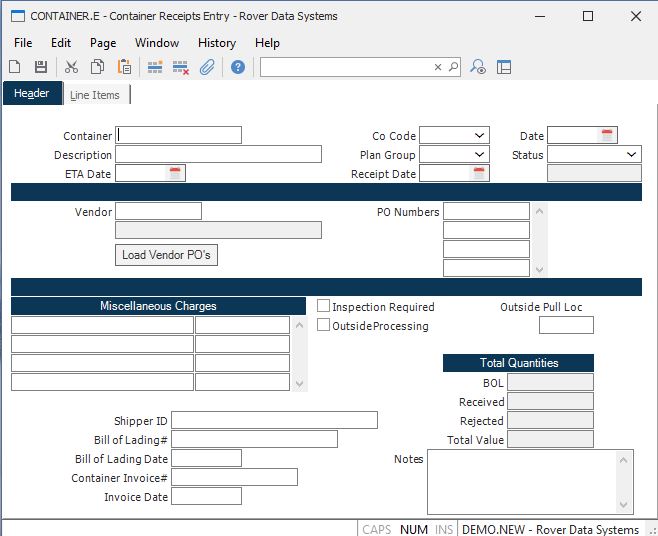
Task: Open attachments with the paperclip icon
Action: (207, 67)
